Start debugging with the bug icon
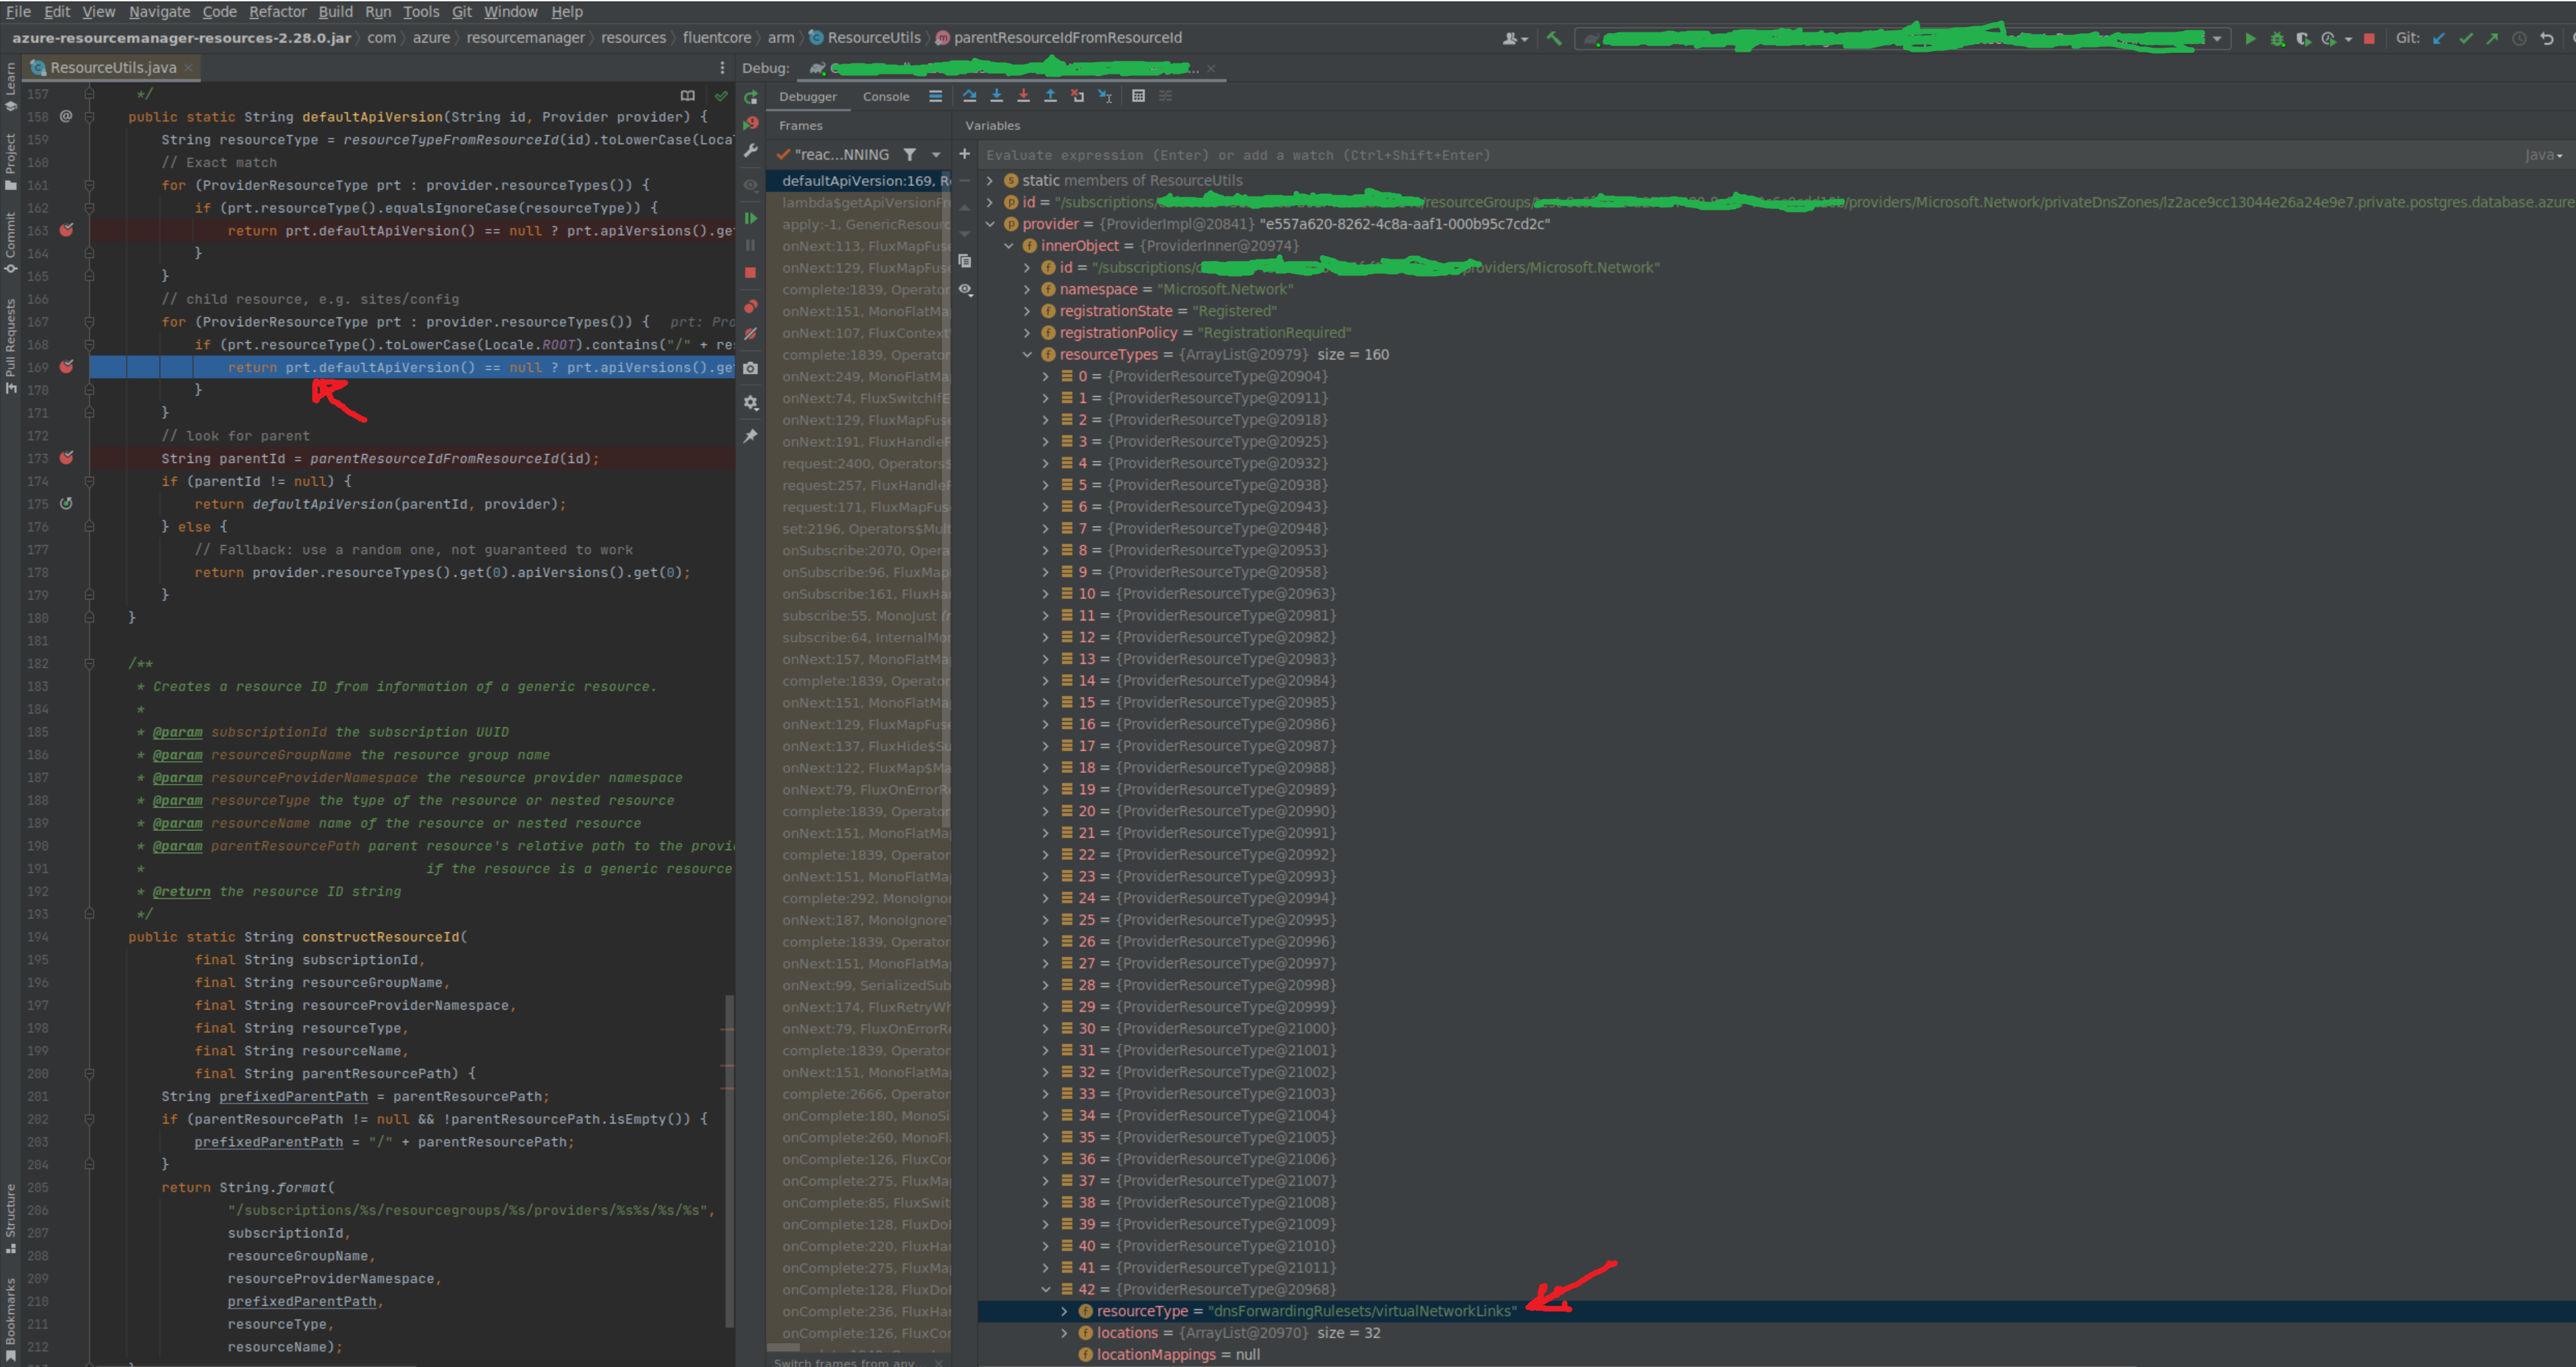Viewport: 2576px width, 1367px height. click(2277, 39)
